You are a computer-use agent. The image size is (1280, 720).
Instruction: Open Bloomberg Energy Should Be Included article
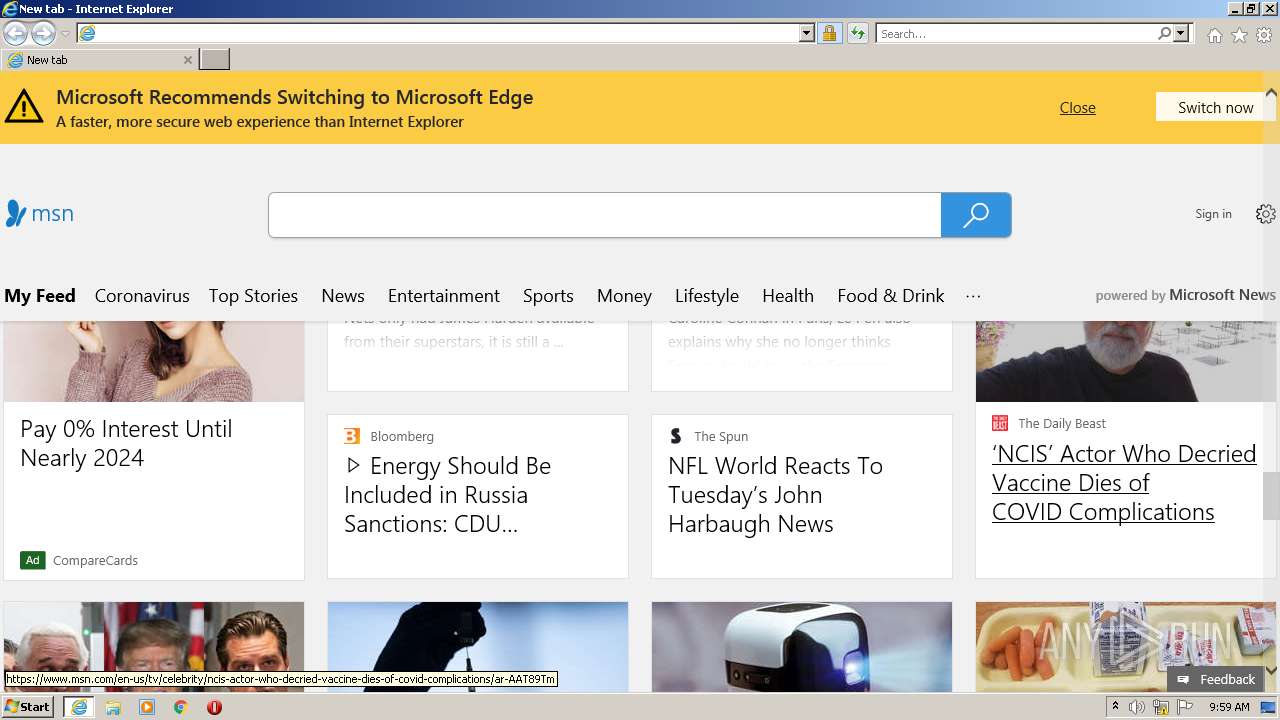point(447,495)
